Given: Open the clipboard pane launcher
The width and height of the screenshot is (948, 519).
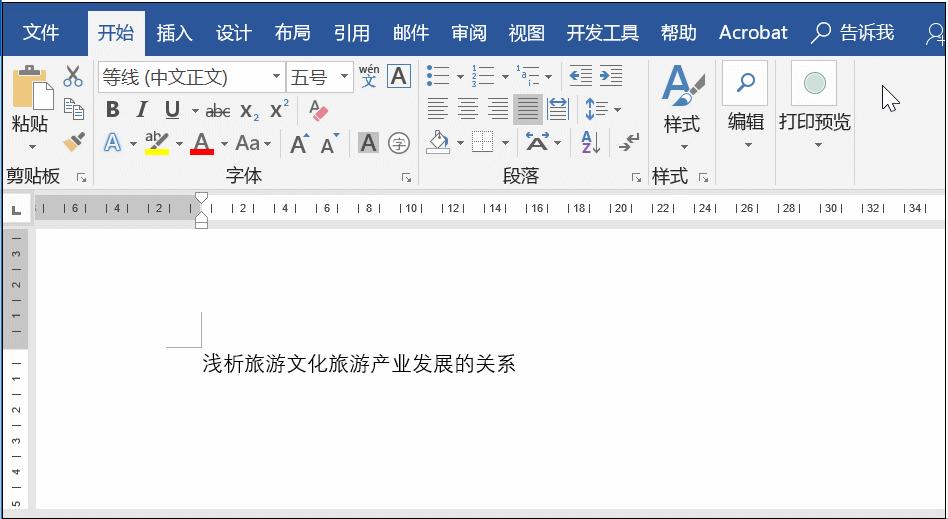Looking at the screenshot, I should click(81, 178).
